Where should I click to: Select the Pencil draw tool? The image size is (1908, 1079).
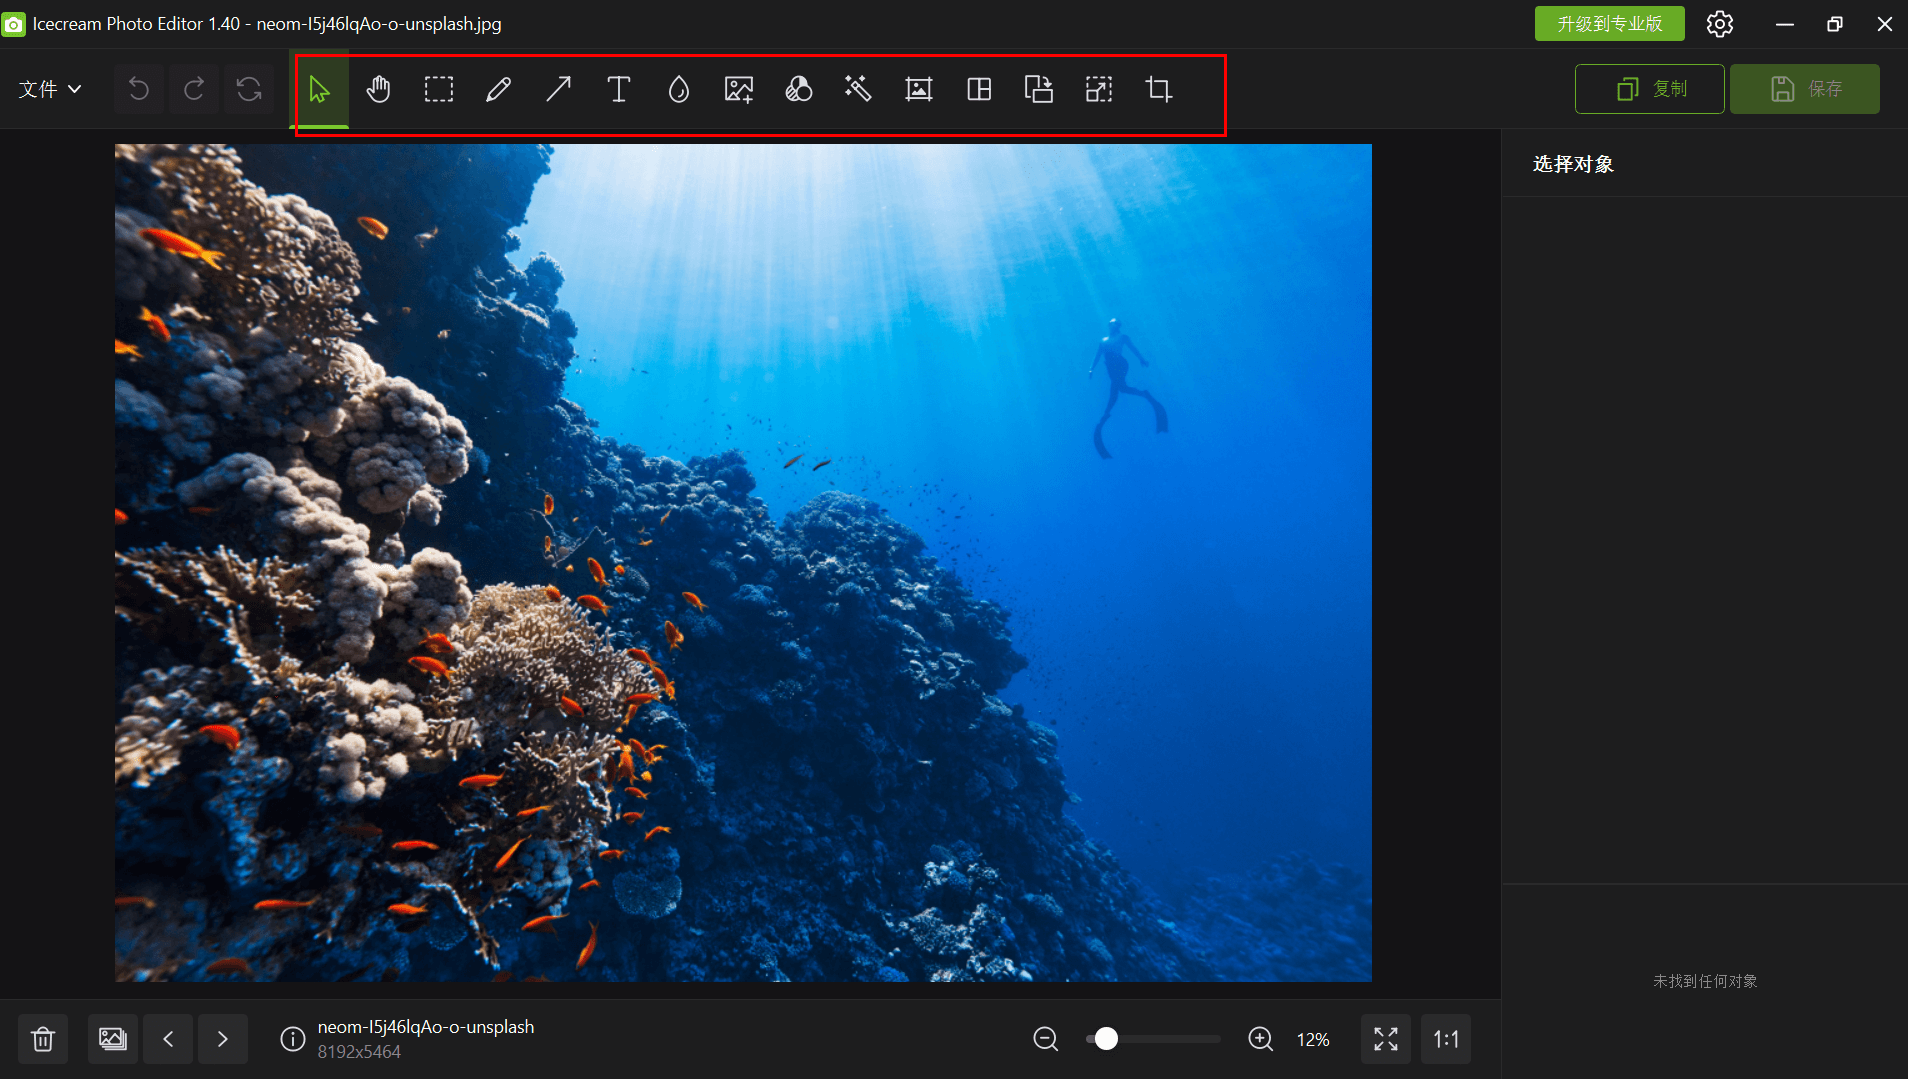point(498,90)
